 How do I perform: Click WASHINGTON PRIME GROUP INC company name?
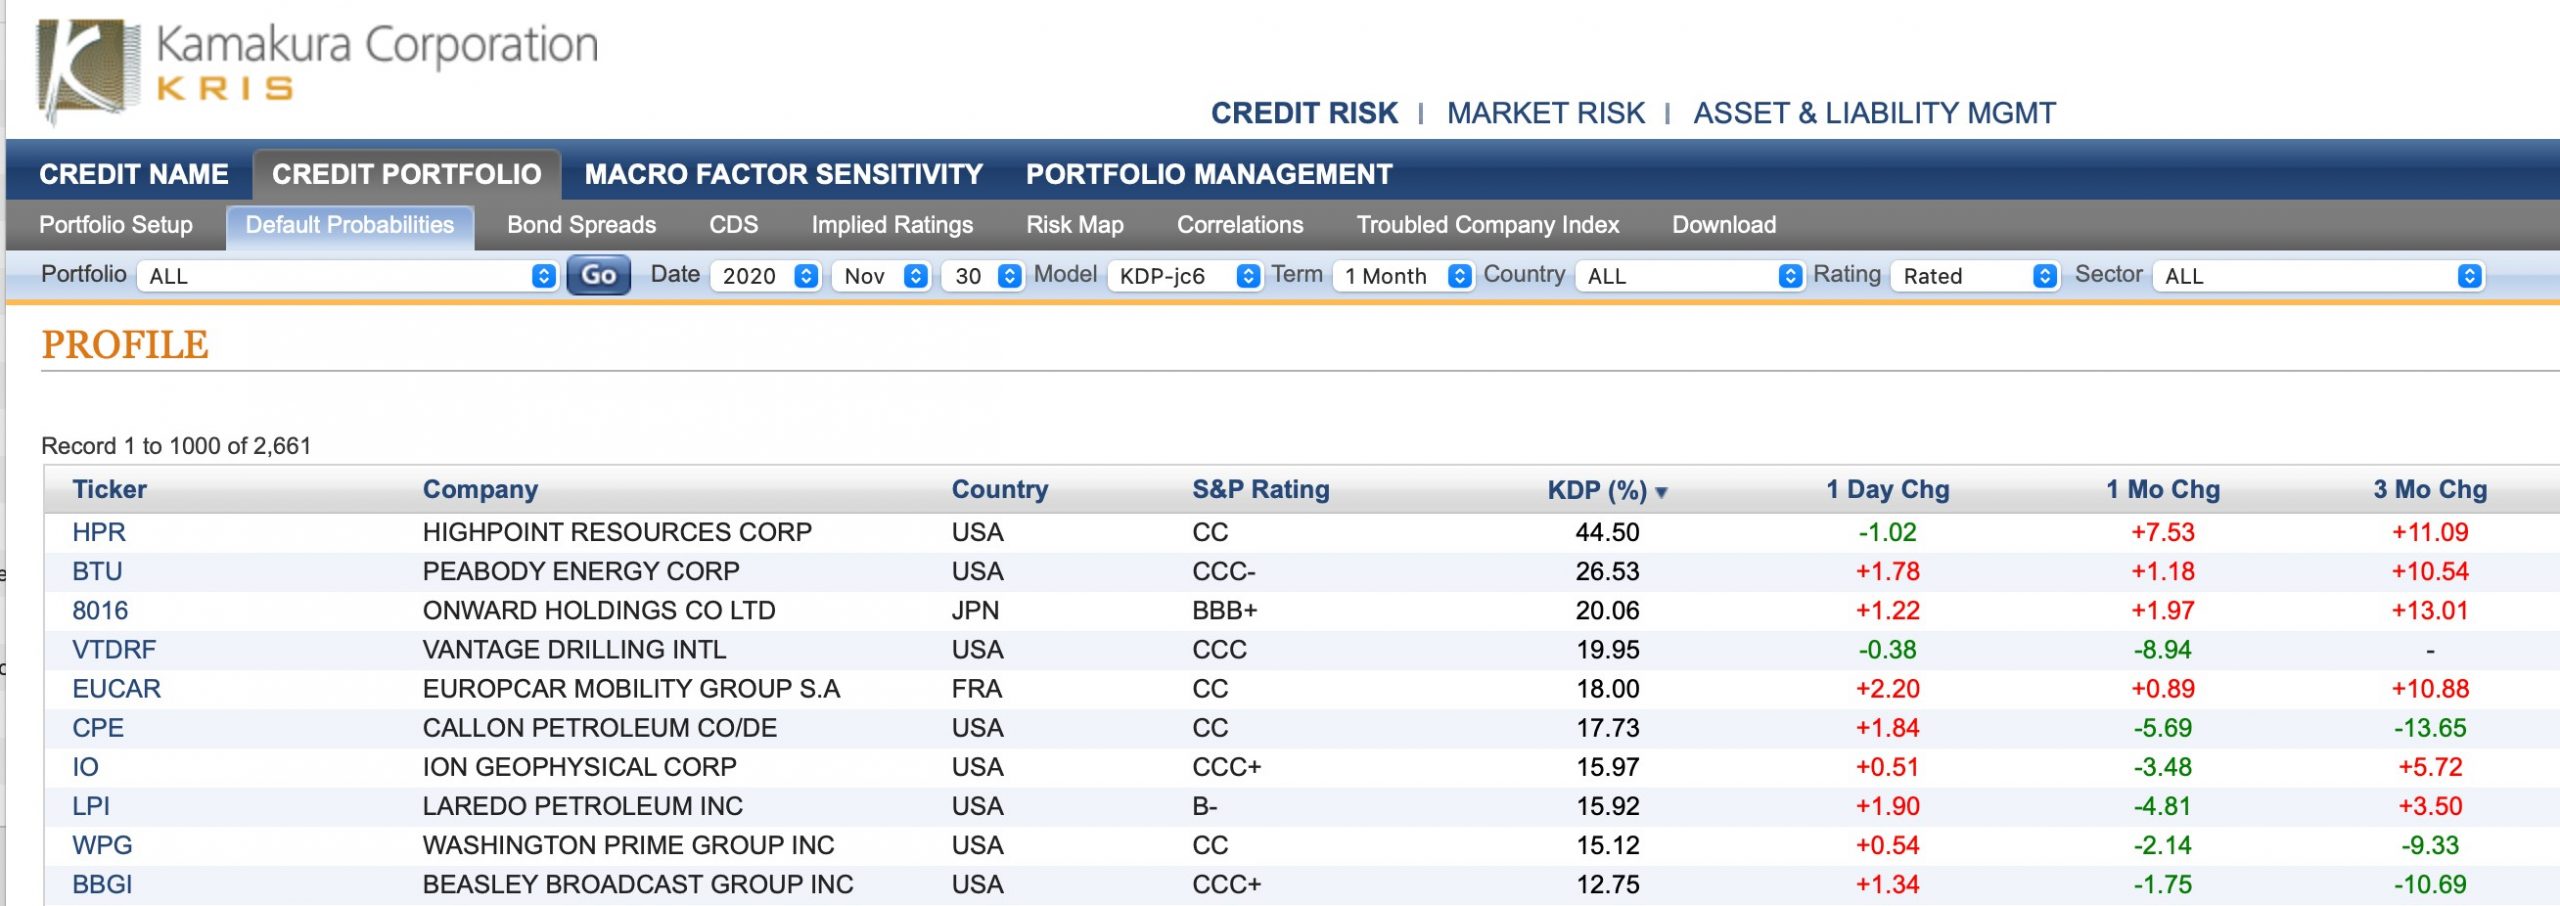(628, 844)
